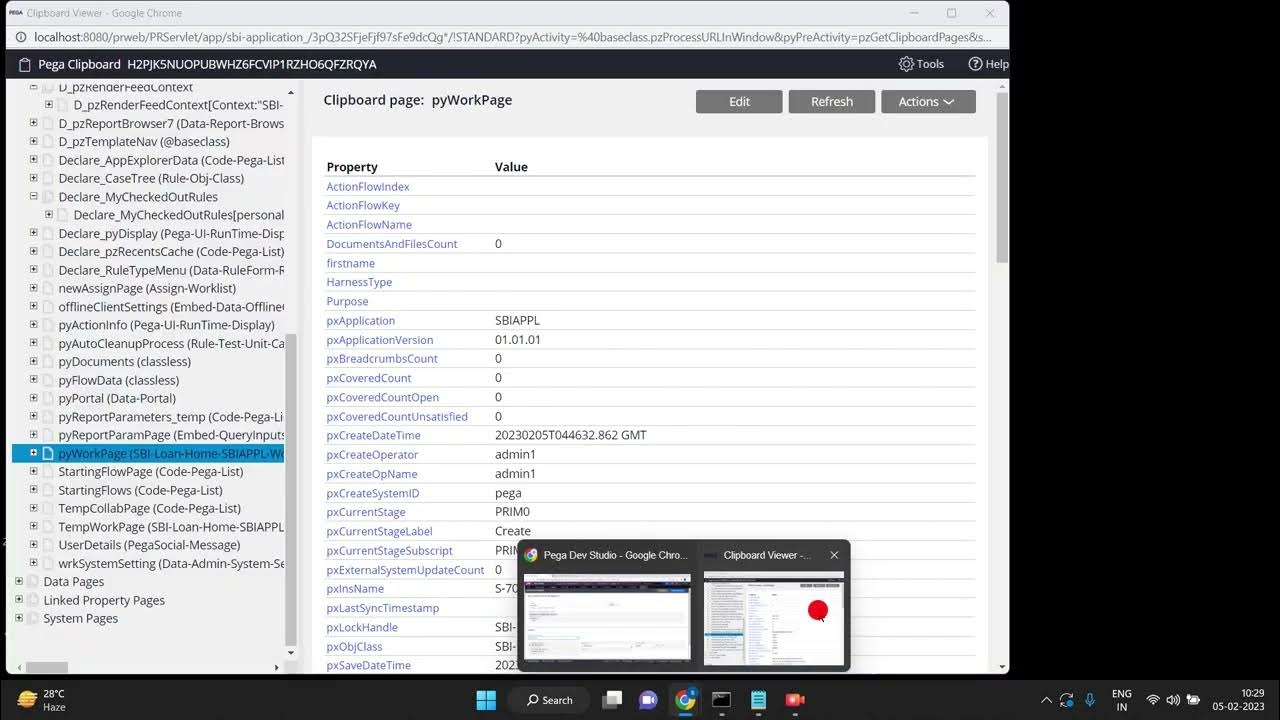Click folder icon of Data Pages
Screen dimensions: 1280x720
pyautogui.click(x=32, y=581)
